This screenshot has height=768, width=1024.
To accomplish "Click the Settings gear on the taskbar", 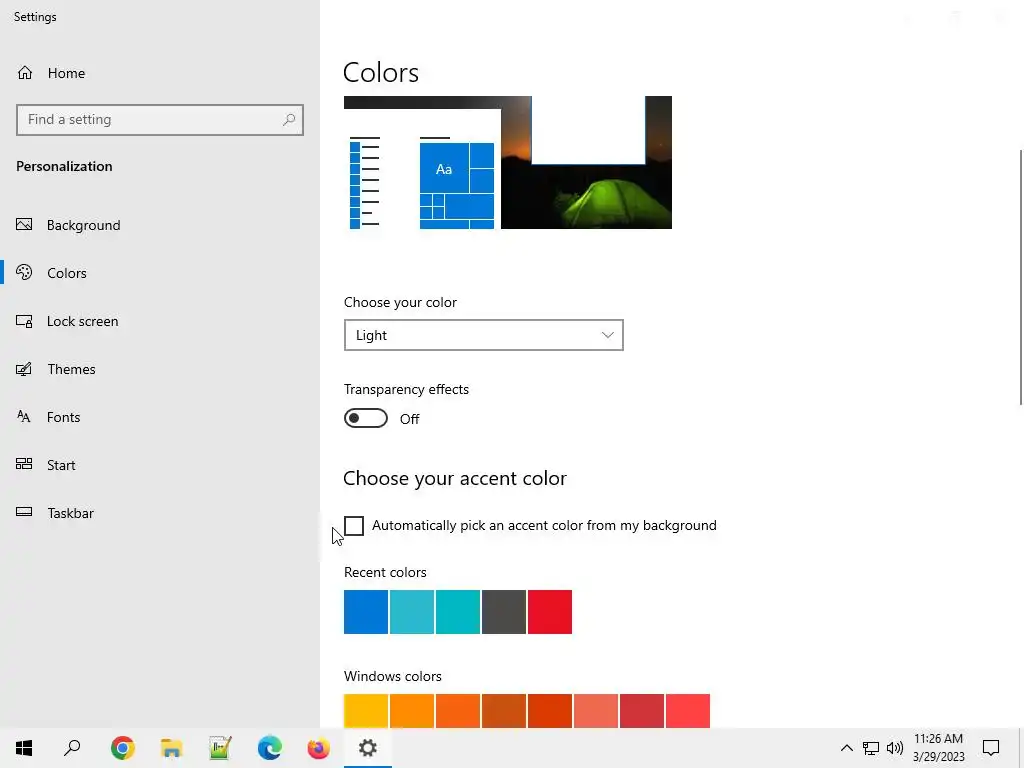I will 368,748.
